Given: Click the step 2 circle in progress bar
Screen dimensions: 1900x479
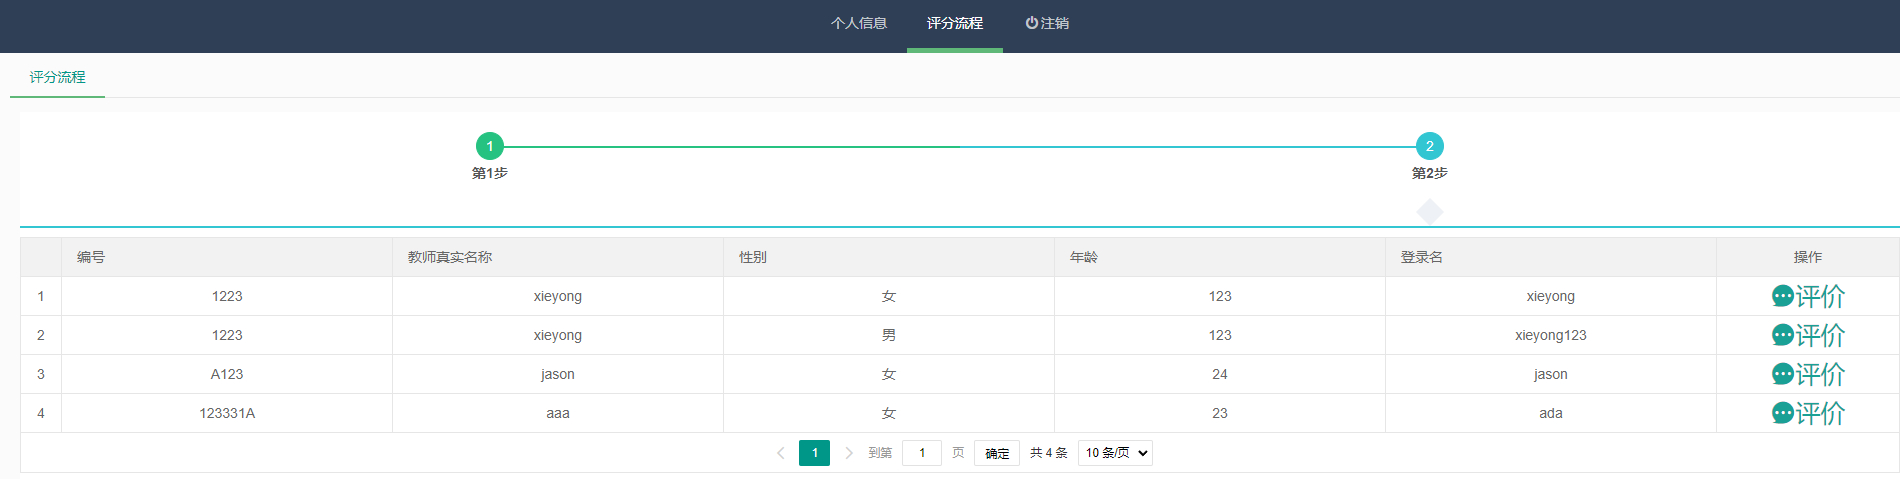Looking at the screenshot, I should click(1429, 146).
